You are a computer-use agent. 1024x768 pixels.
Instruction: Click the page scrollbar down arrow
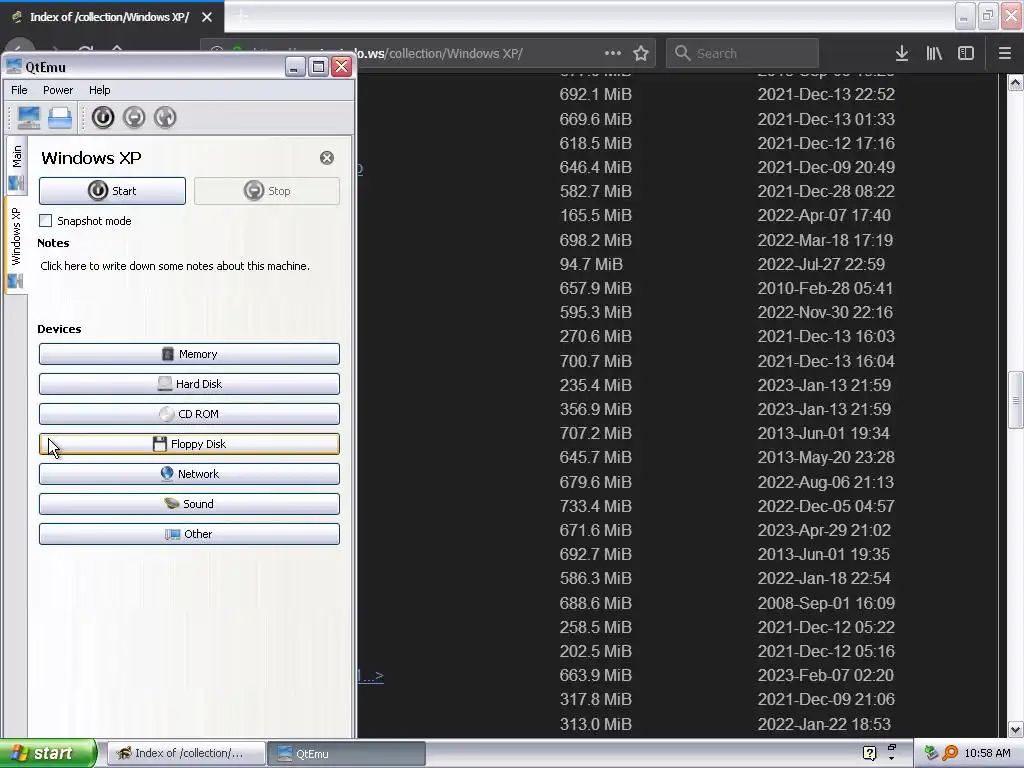coord(1016,729)
